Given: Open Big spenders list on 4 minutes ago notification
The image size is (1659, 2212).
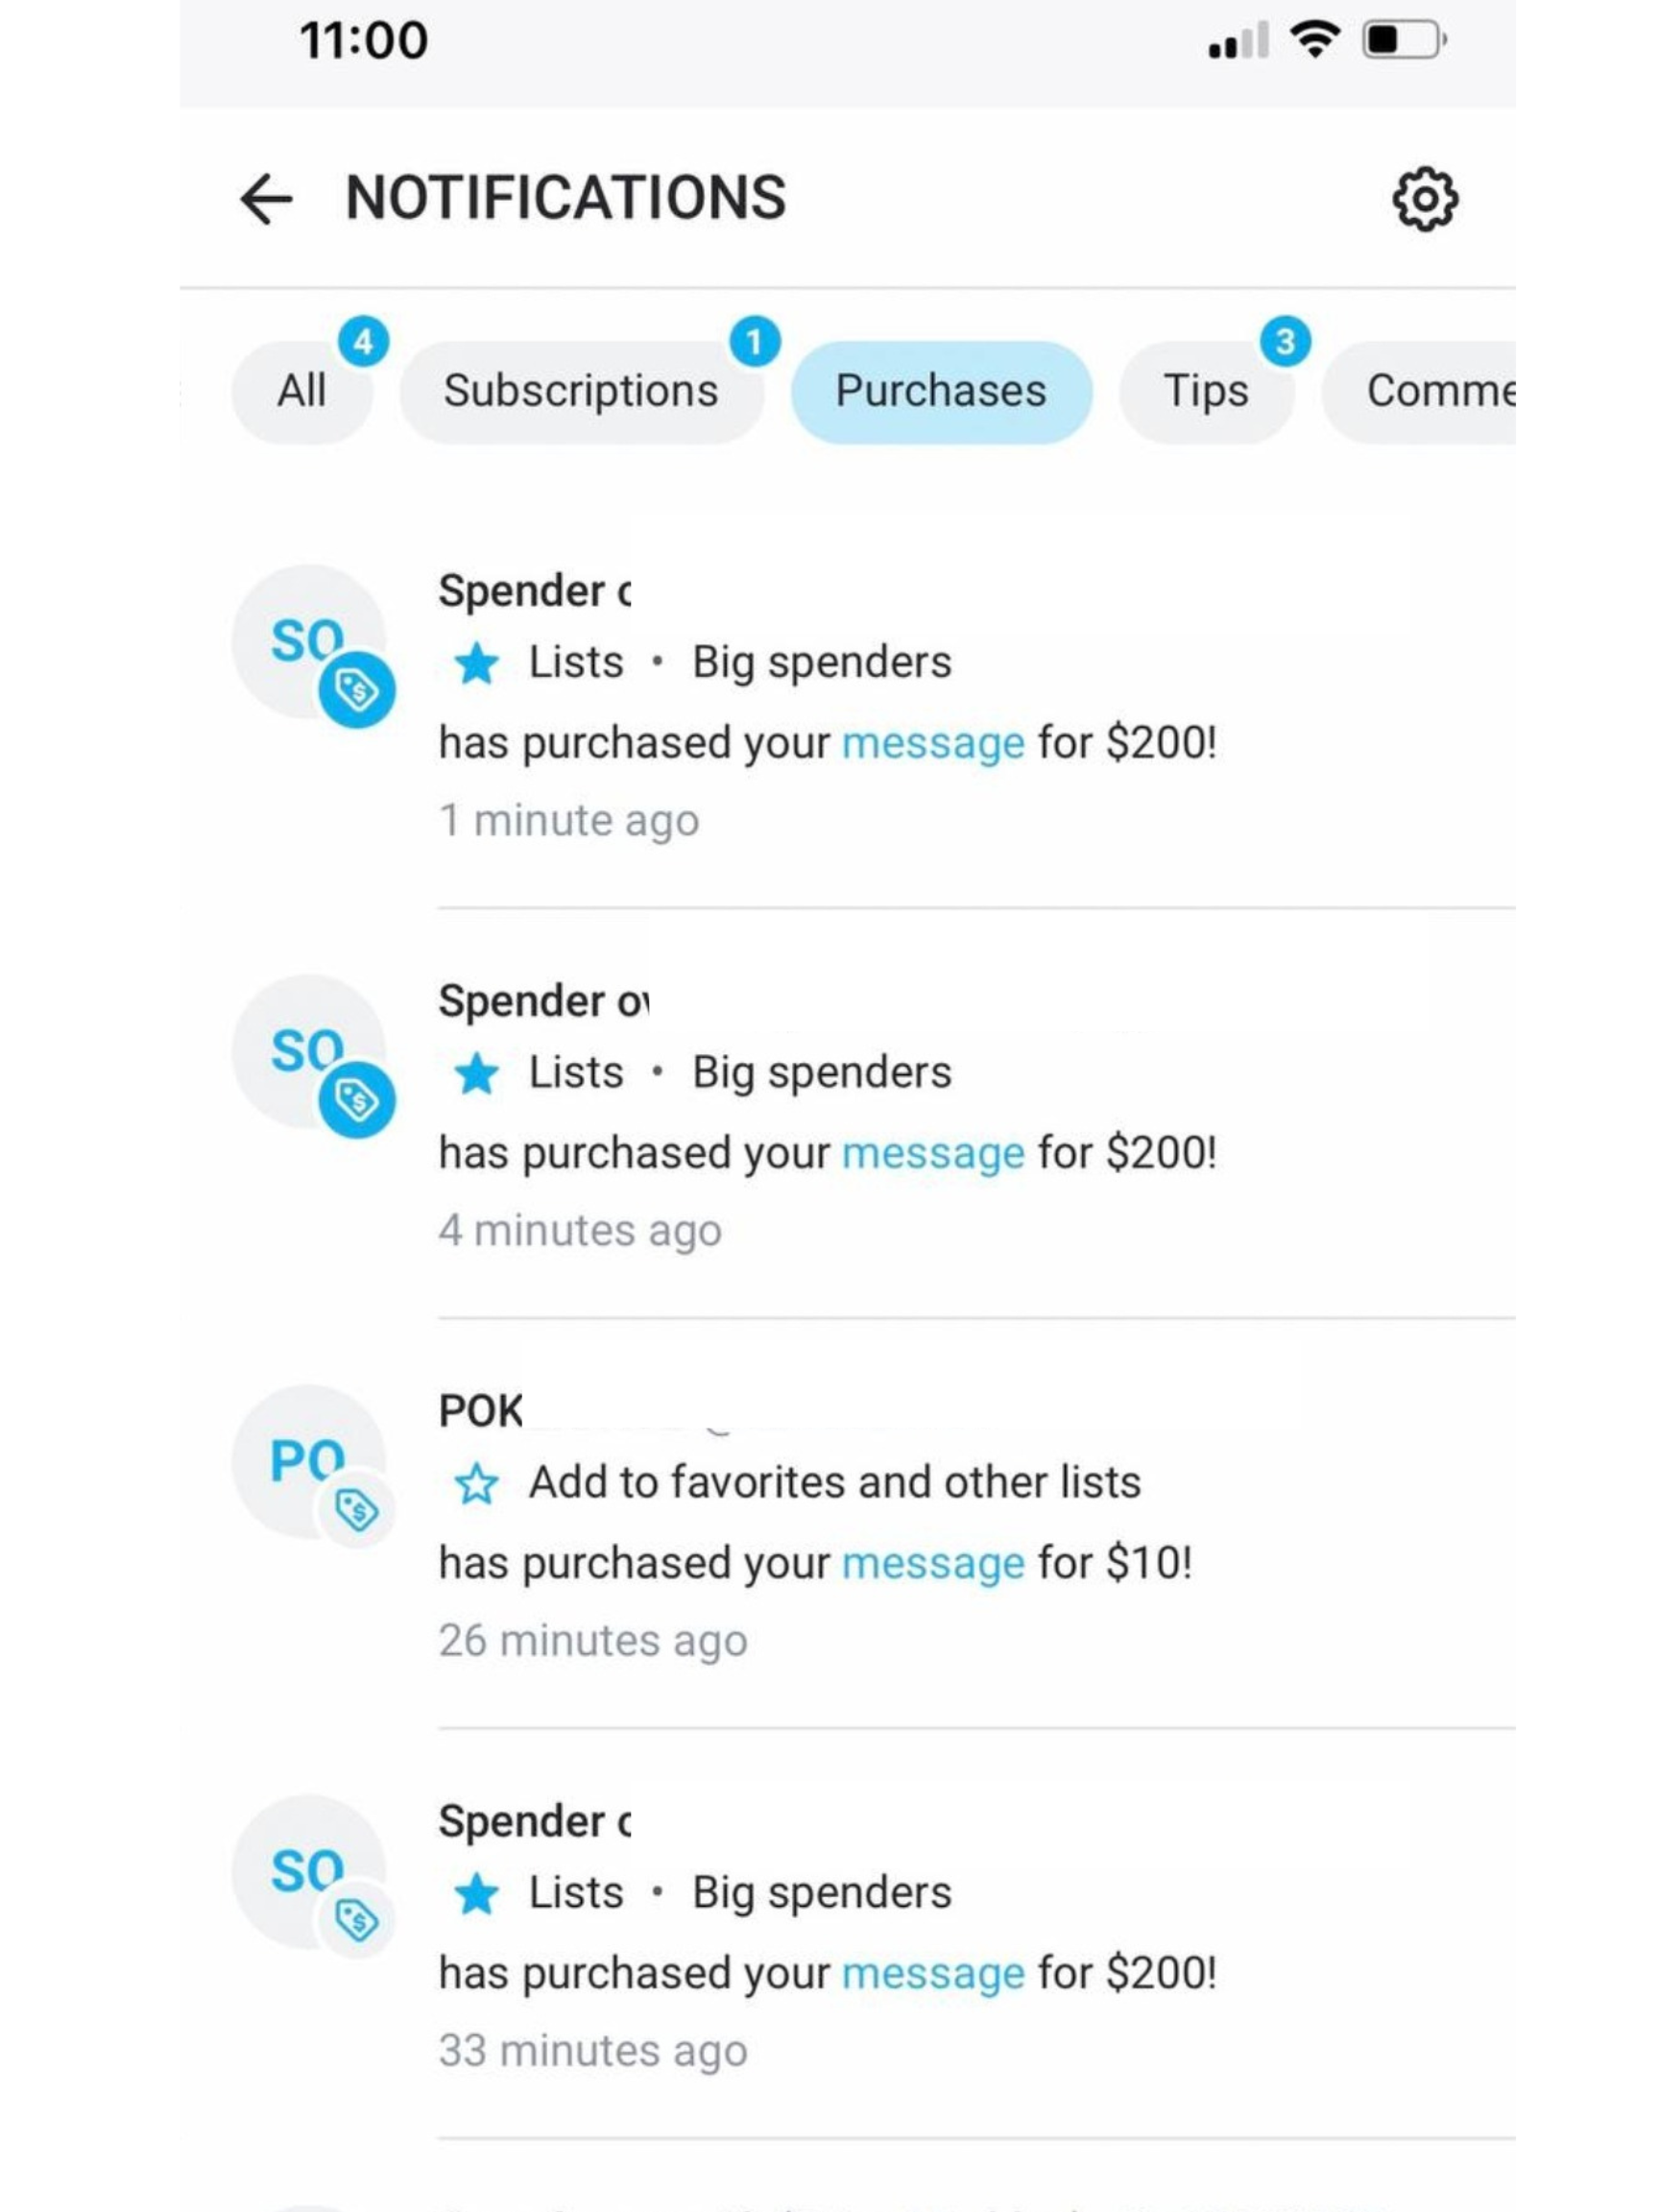Looking at the screenshot, I should tap(822, 1073).
